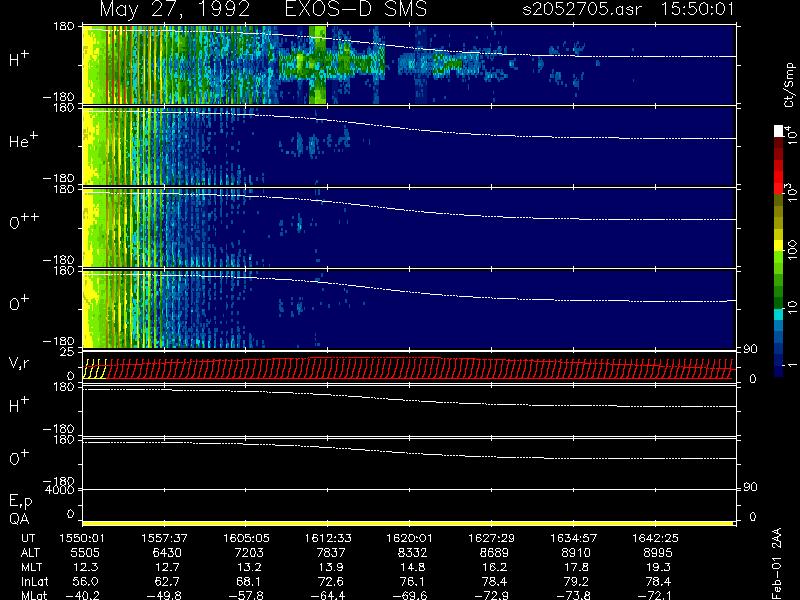Click the E,p panel label
Image resolution: width=800 pixels, height=600 pixels.
[20, 501]
